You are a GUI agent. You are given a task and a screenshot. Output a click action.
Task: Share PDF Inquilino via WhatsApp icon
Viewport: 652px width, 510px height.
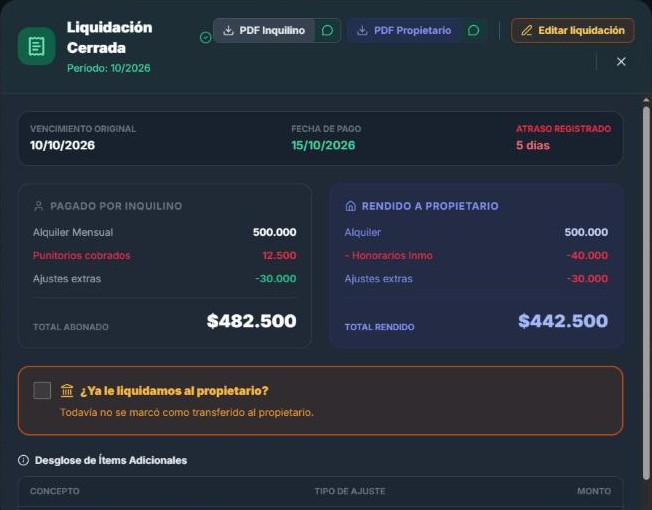point(328,30)
